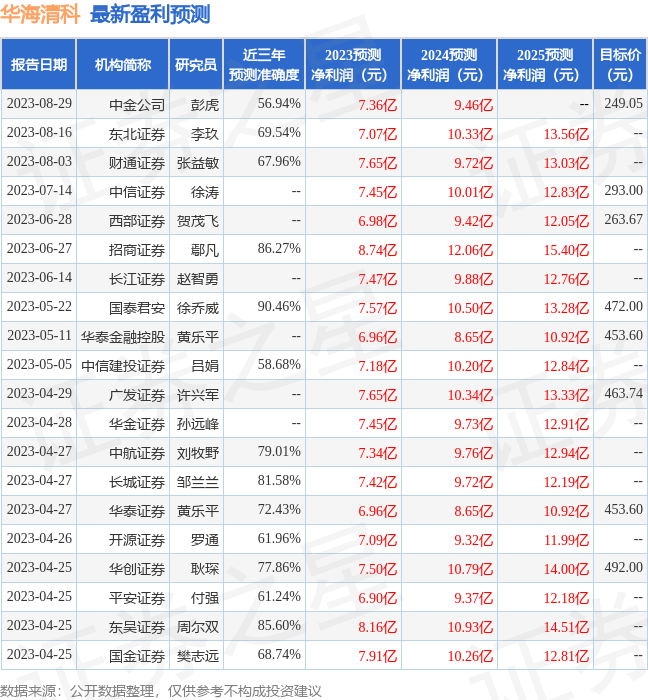Image resolution: width=648 pixels, height=700 pixels.
Task: Click researcher name 张益敏
Action: [198, 163]
